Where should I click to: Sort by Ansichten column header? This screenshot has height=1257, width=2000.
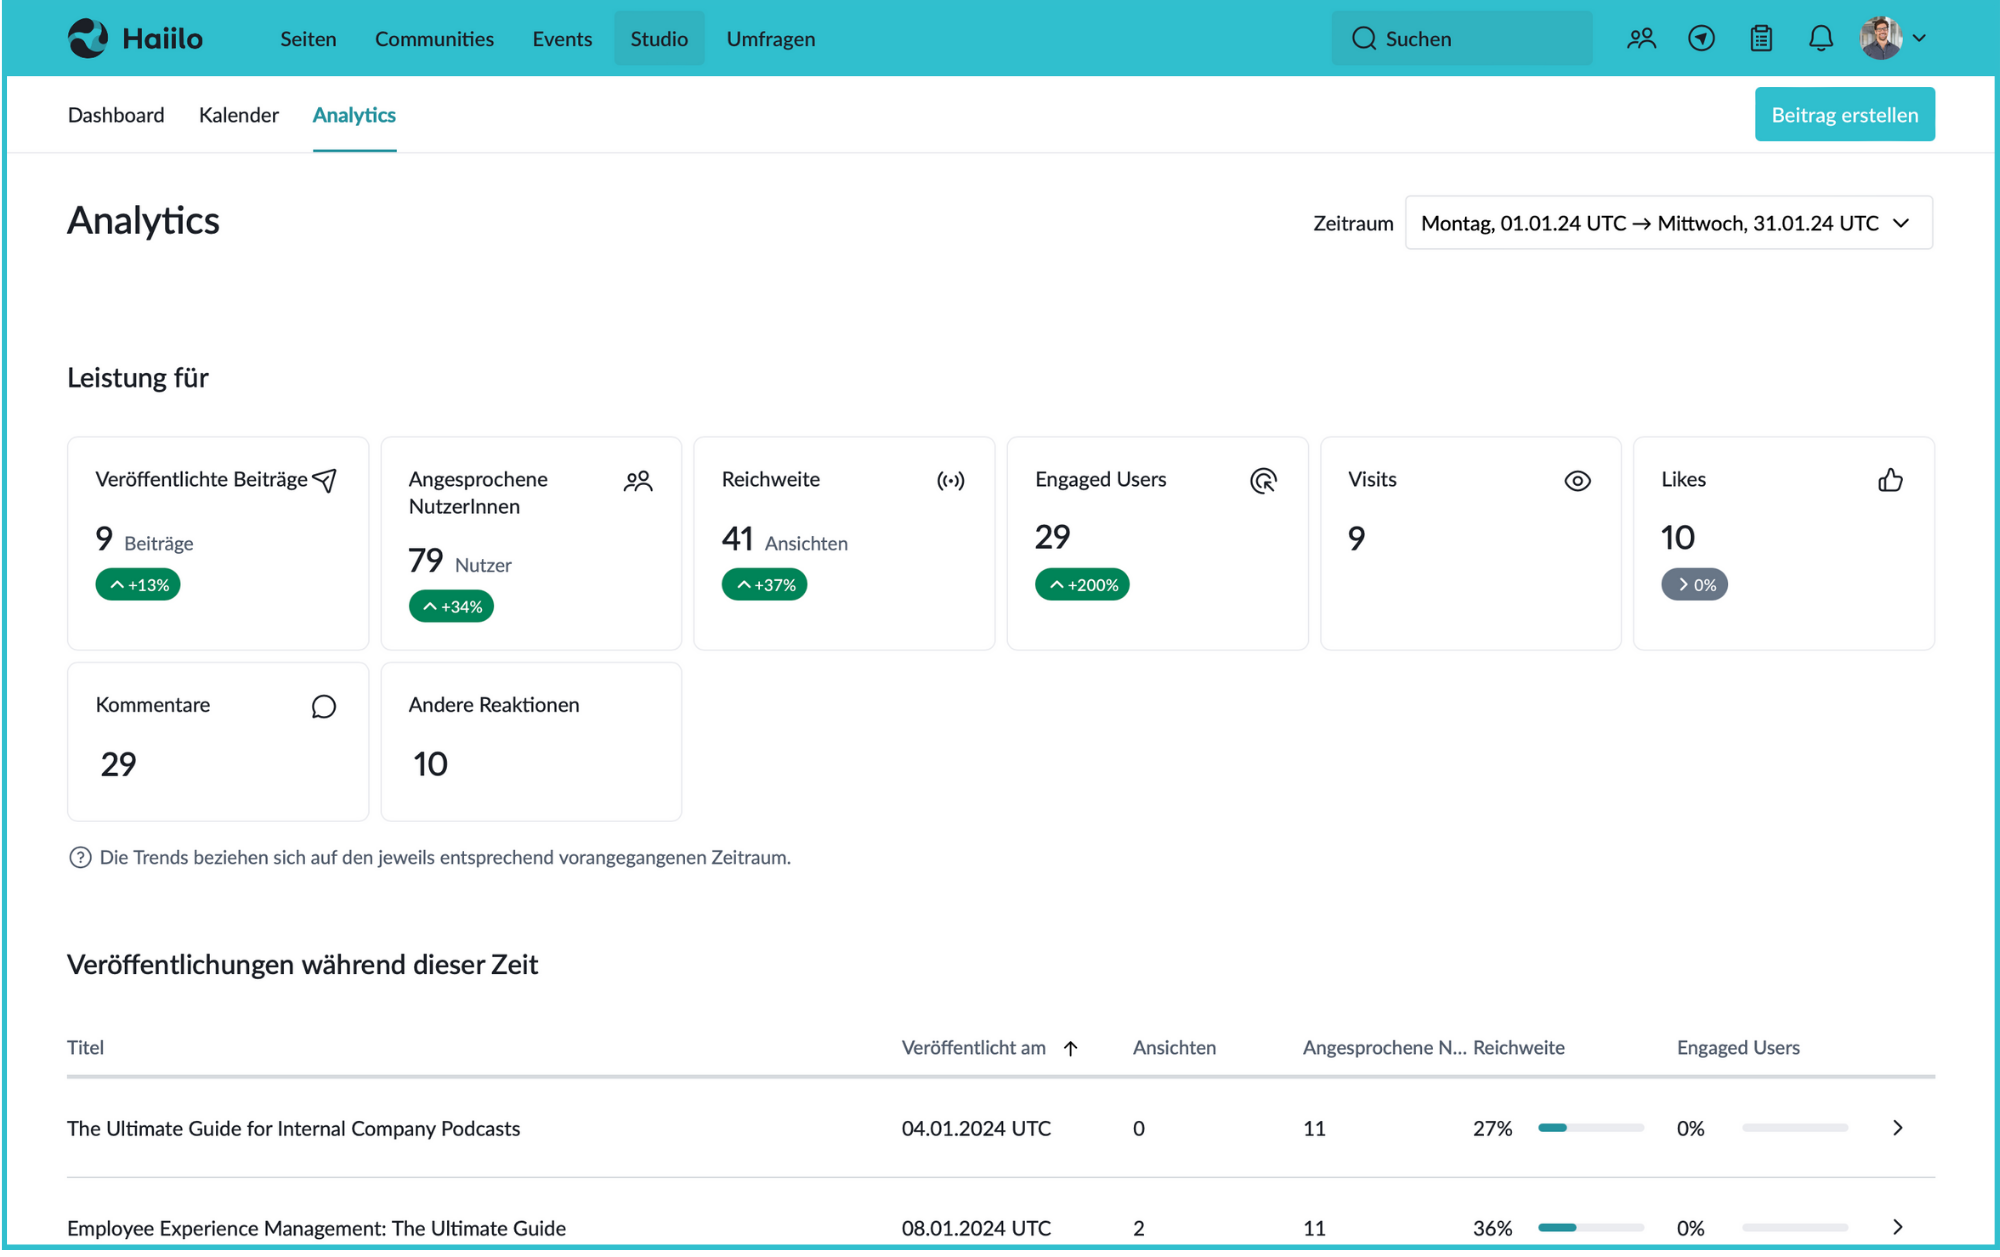1174,1047
